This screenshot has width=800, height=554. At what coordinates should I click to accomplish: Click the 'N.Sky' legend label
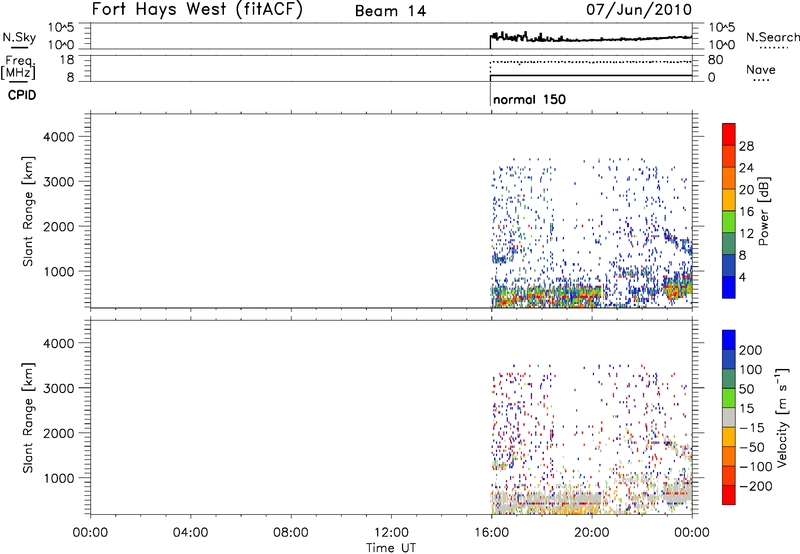point(19,37)
